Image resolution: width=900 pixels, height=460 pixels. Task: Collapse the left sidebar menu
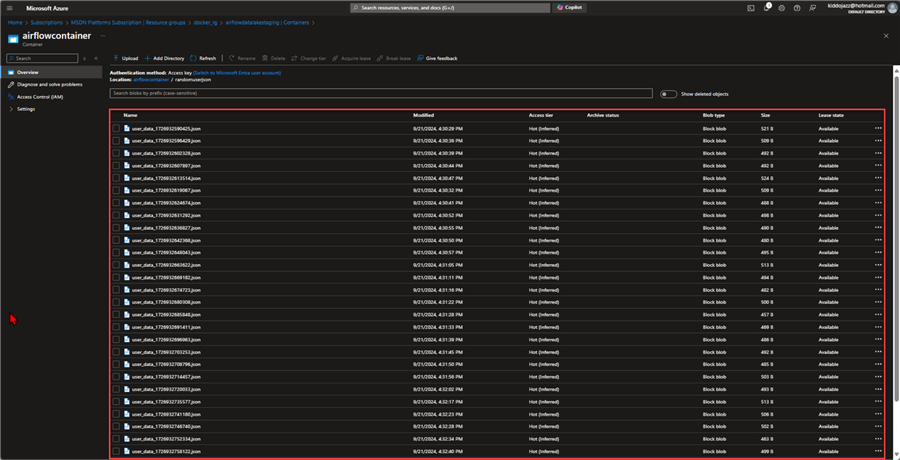coord(95,59)
